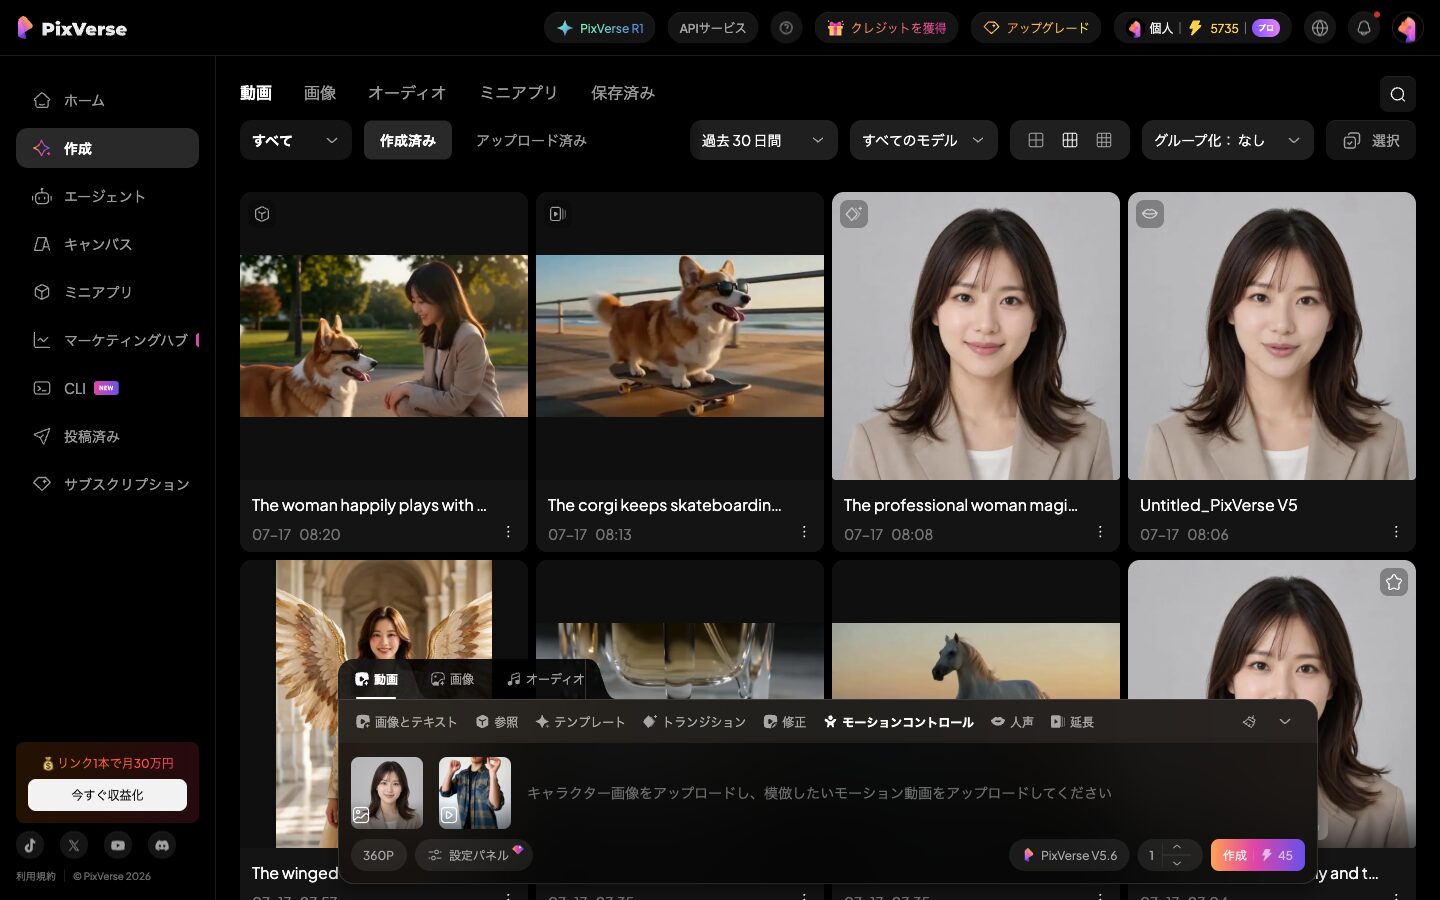Expand the すべてのモデル dropdown
This screenshot has width=1440, height=900.
pos(923,140)
